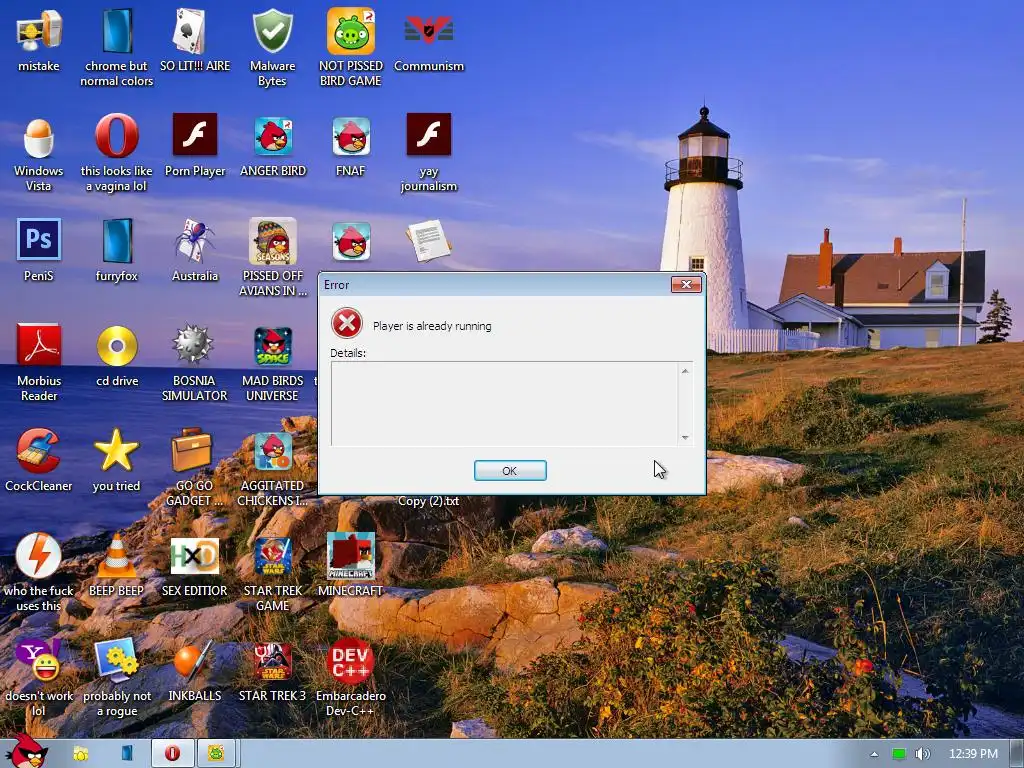
Task: Select the MINECRAFT desktop icon
Action: click(351, 556)
